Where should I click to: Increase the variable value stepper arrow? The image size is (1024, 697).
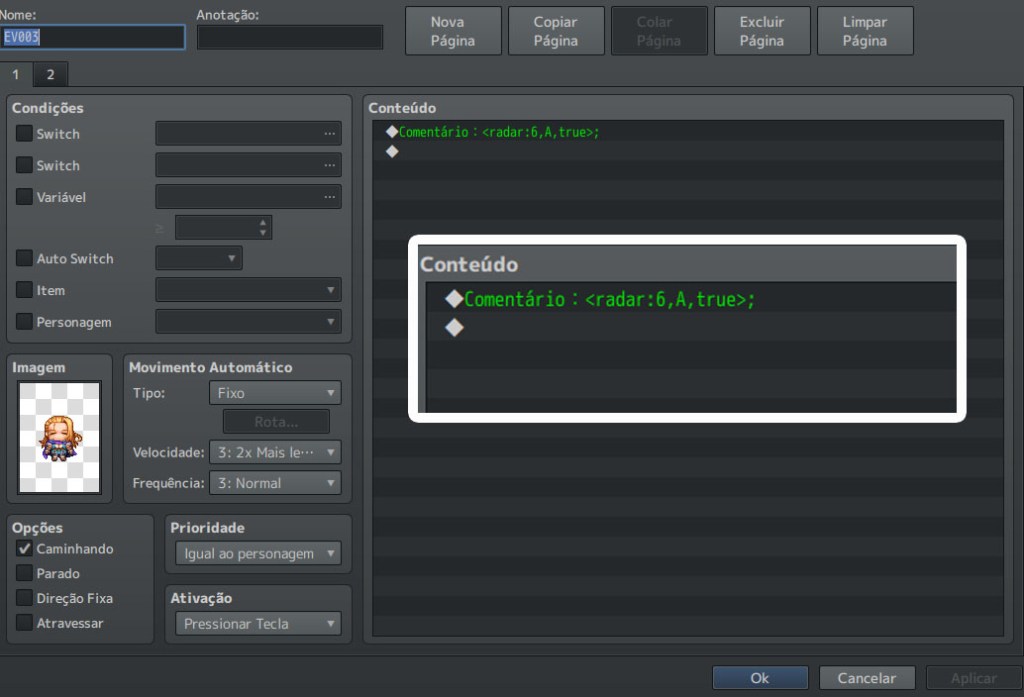point(263,222)
